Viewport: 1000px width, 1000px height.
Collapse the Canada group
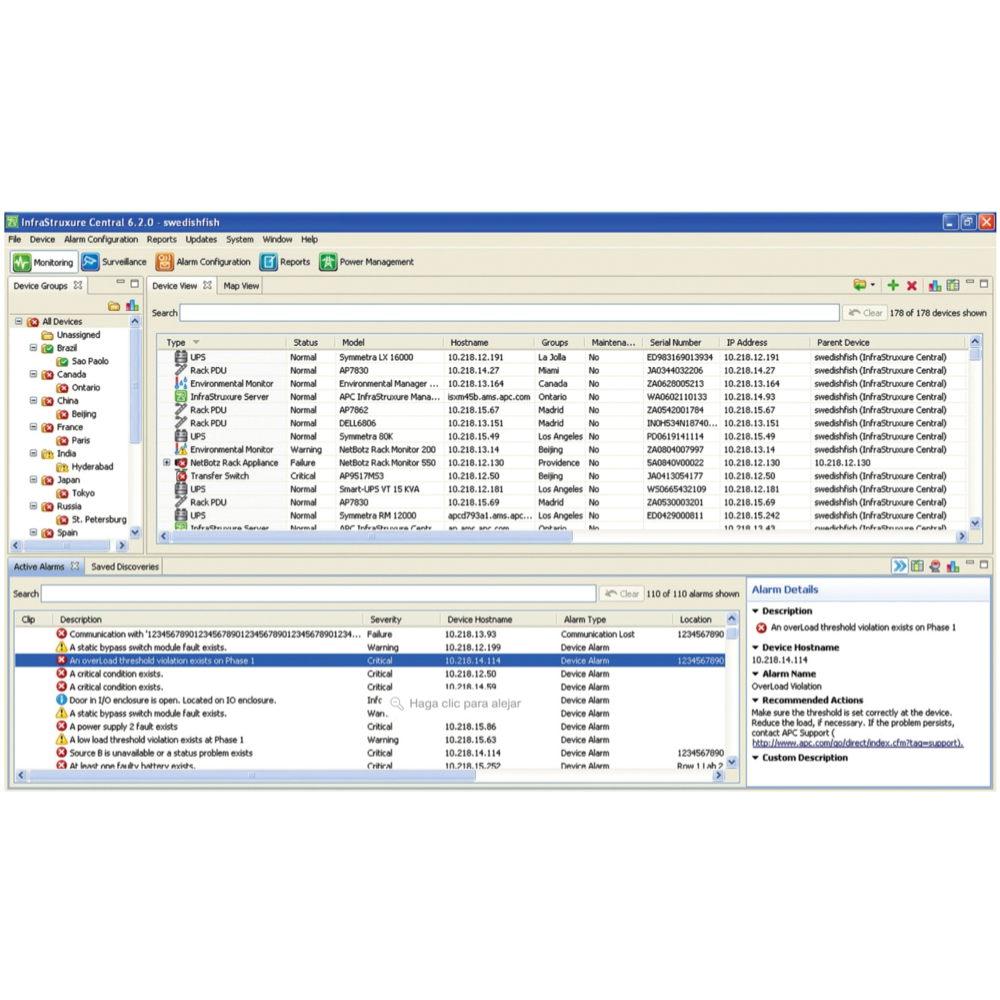click(33, 374)
